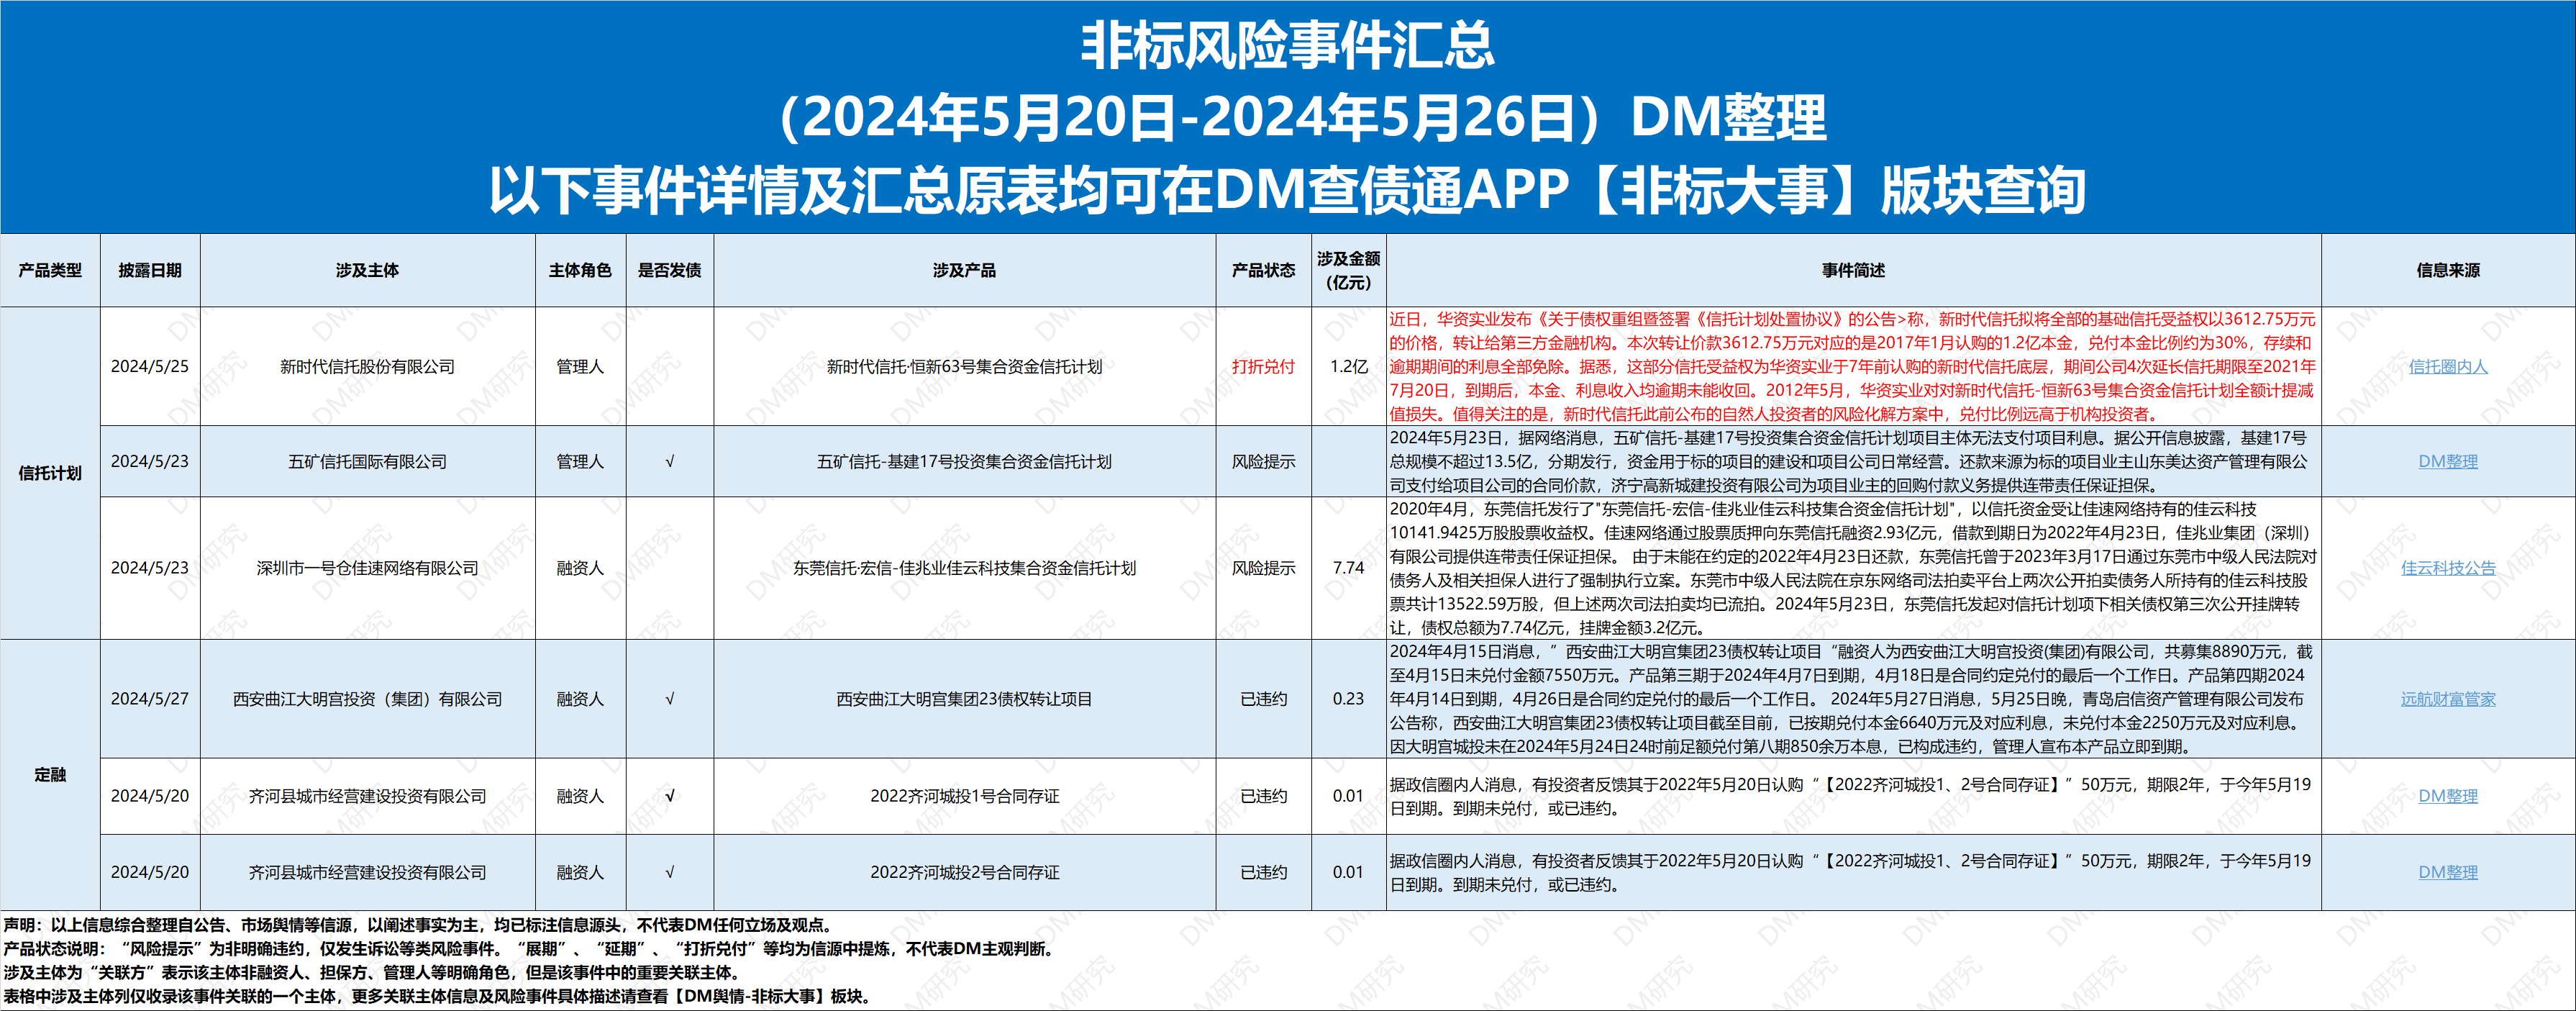Click the title 非标风险事件汇总
2576x1011 pixels.
tap(1287, 45)
